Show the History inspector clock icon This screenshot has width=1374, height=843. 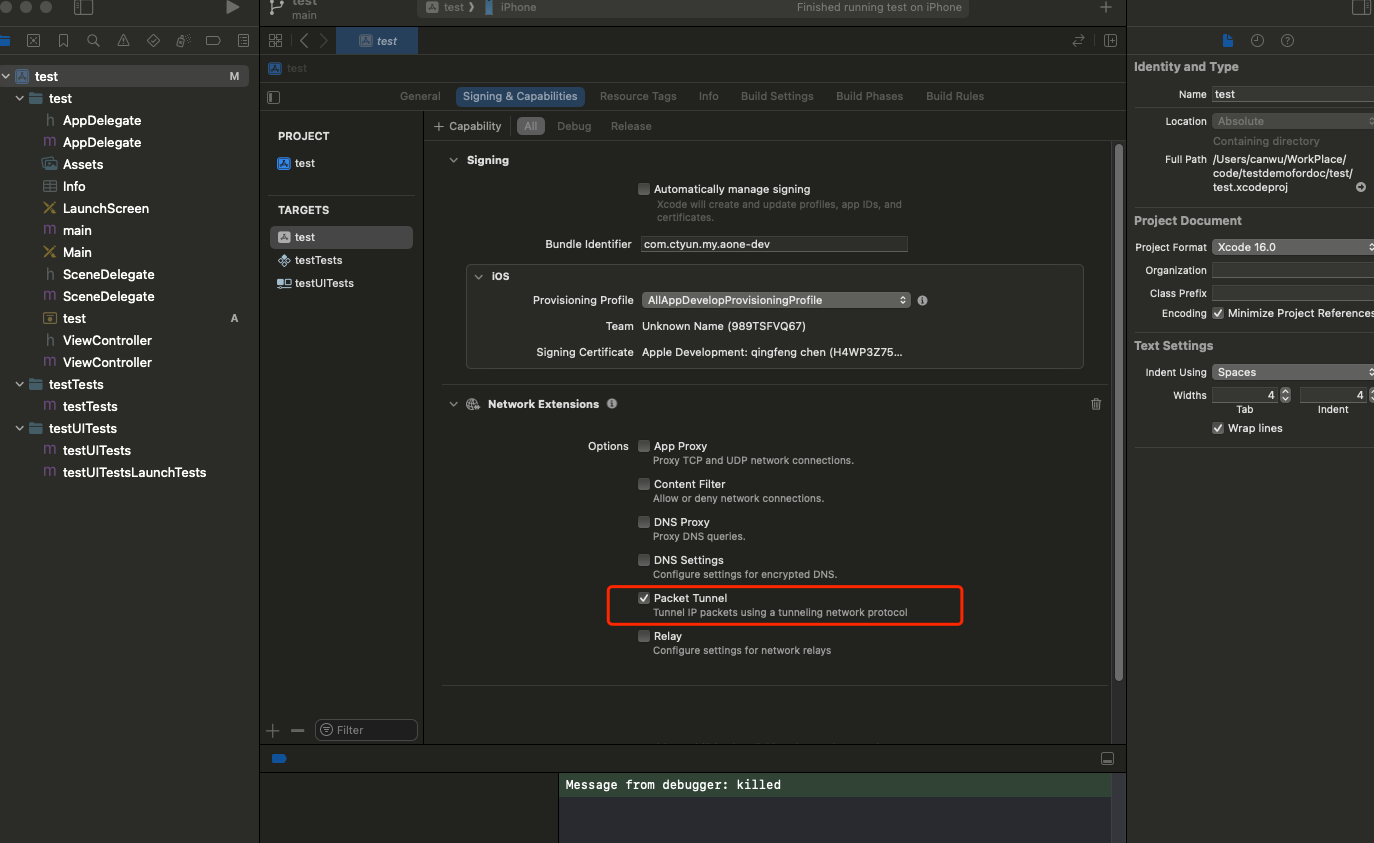1257,41
